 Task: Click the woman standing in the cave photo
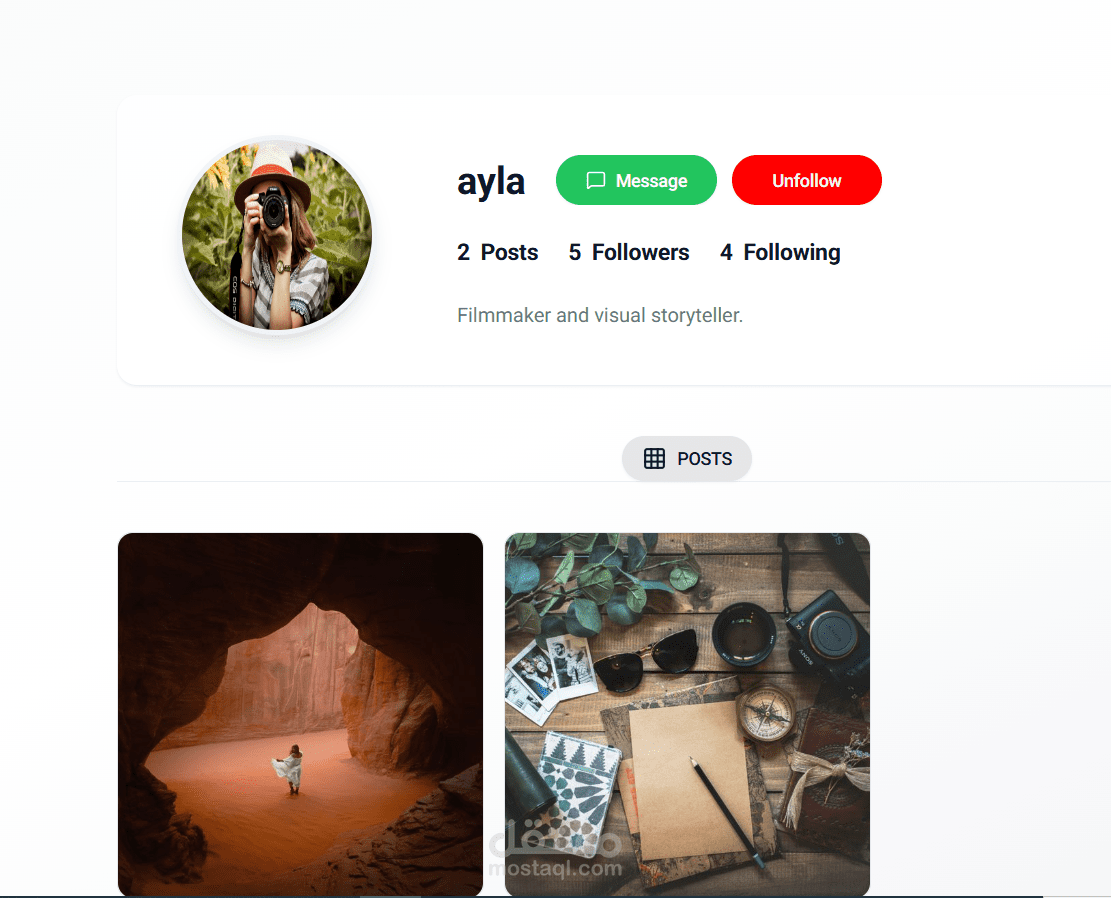(289, 769)
